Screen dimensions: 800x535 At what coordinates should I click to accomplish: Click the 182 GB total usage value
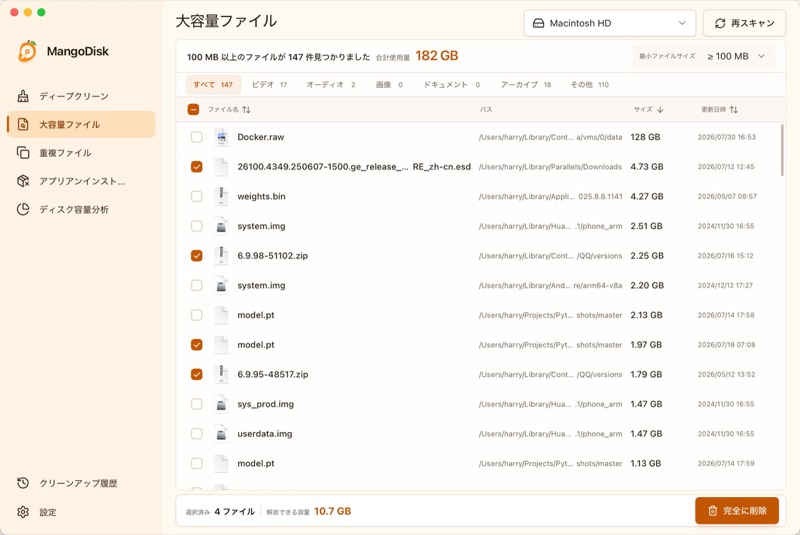tap(437, 56)
